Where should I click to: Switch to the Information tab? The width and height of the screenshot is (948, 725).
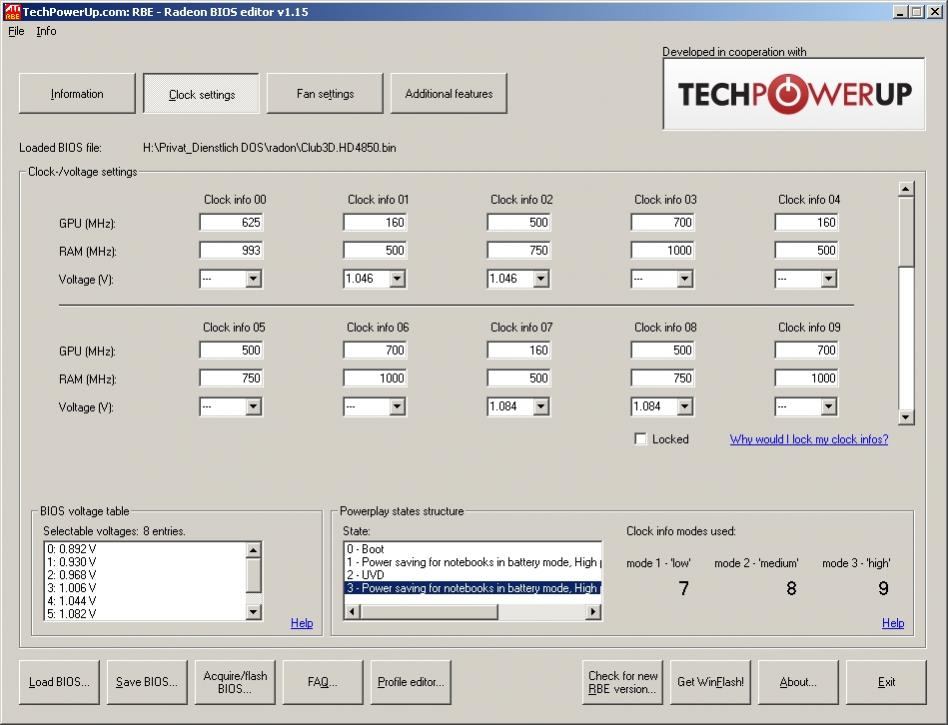77,94
